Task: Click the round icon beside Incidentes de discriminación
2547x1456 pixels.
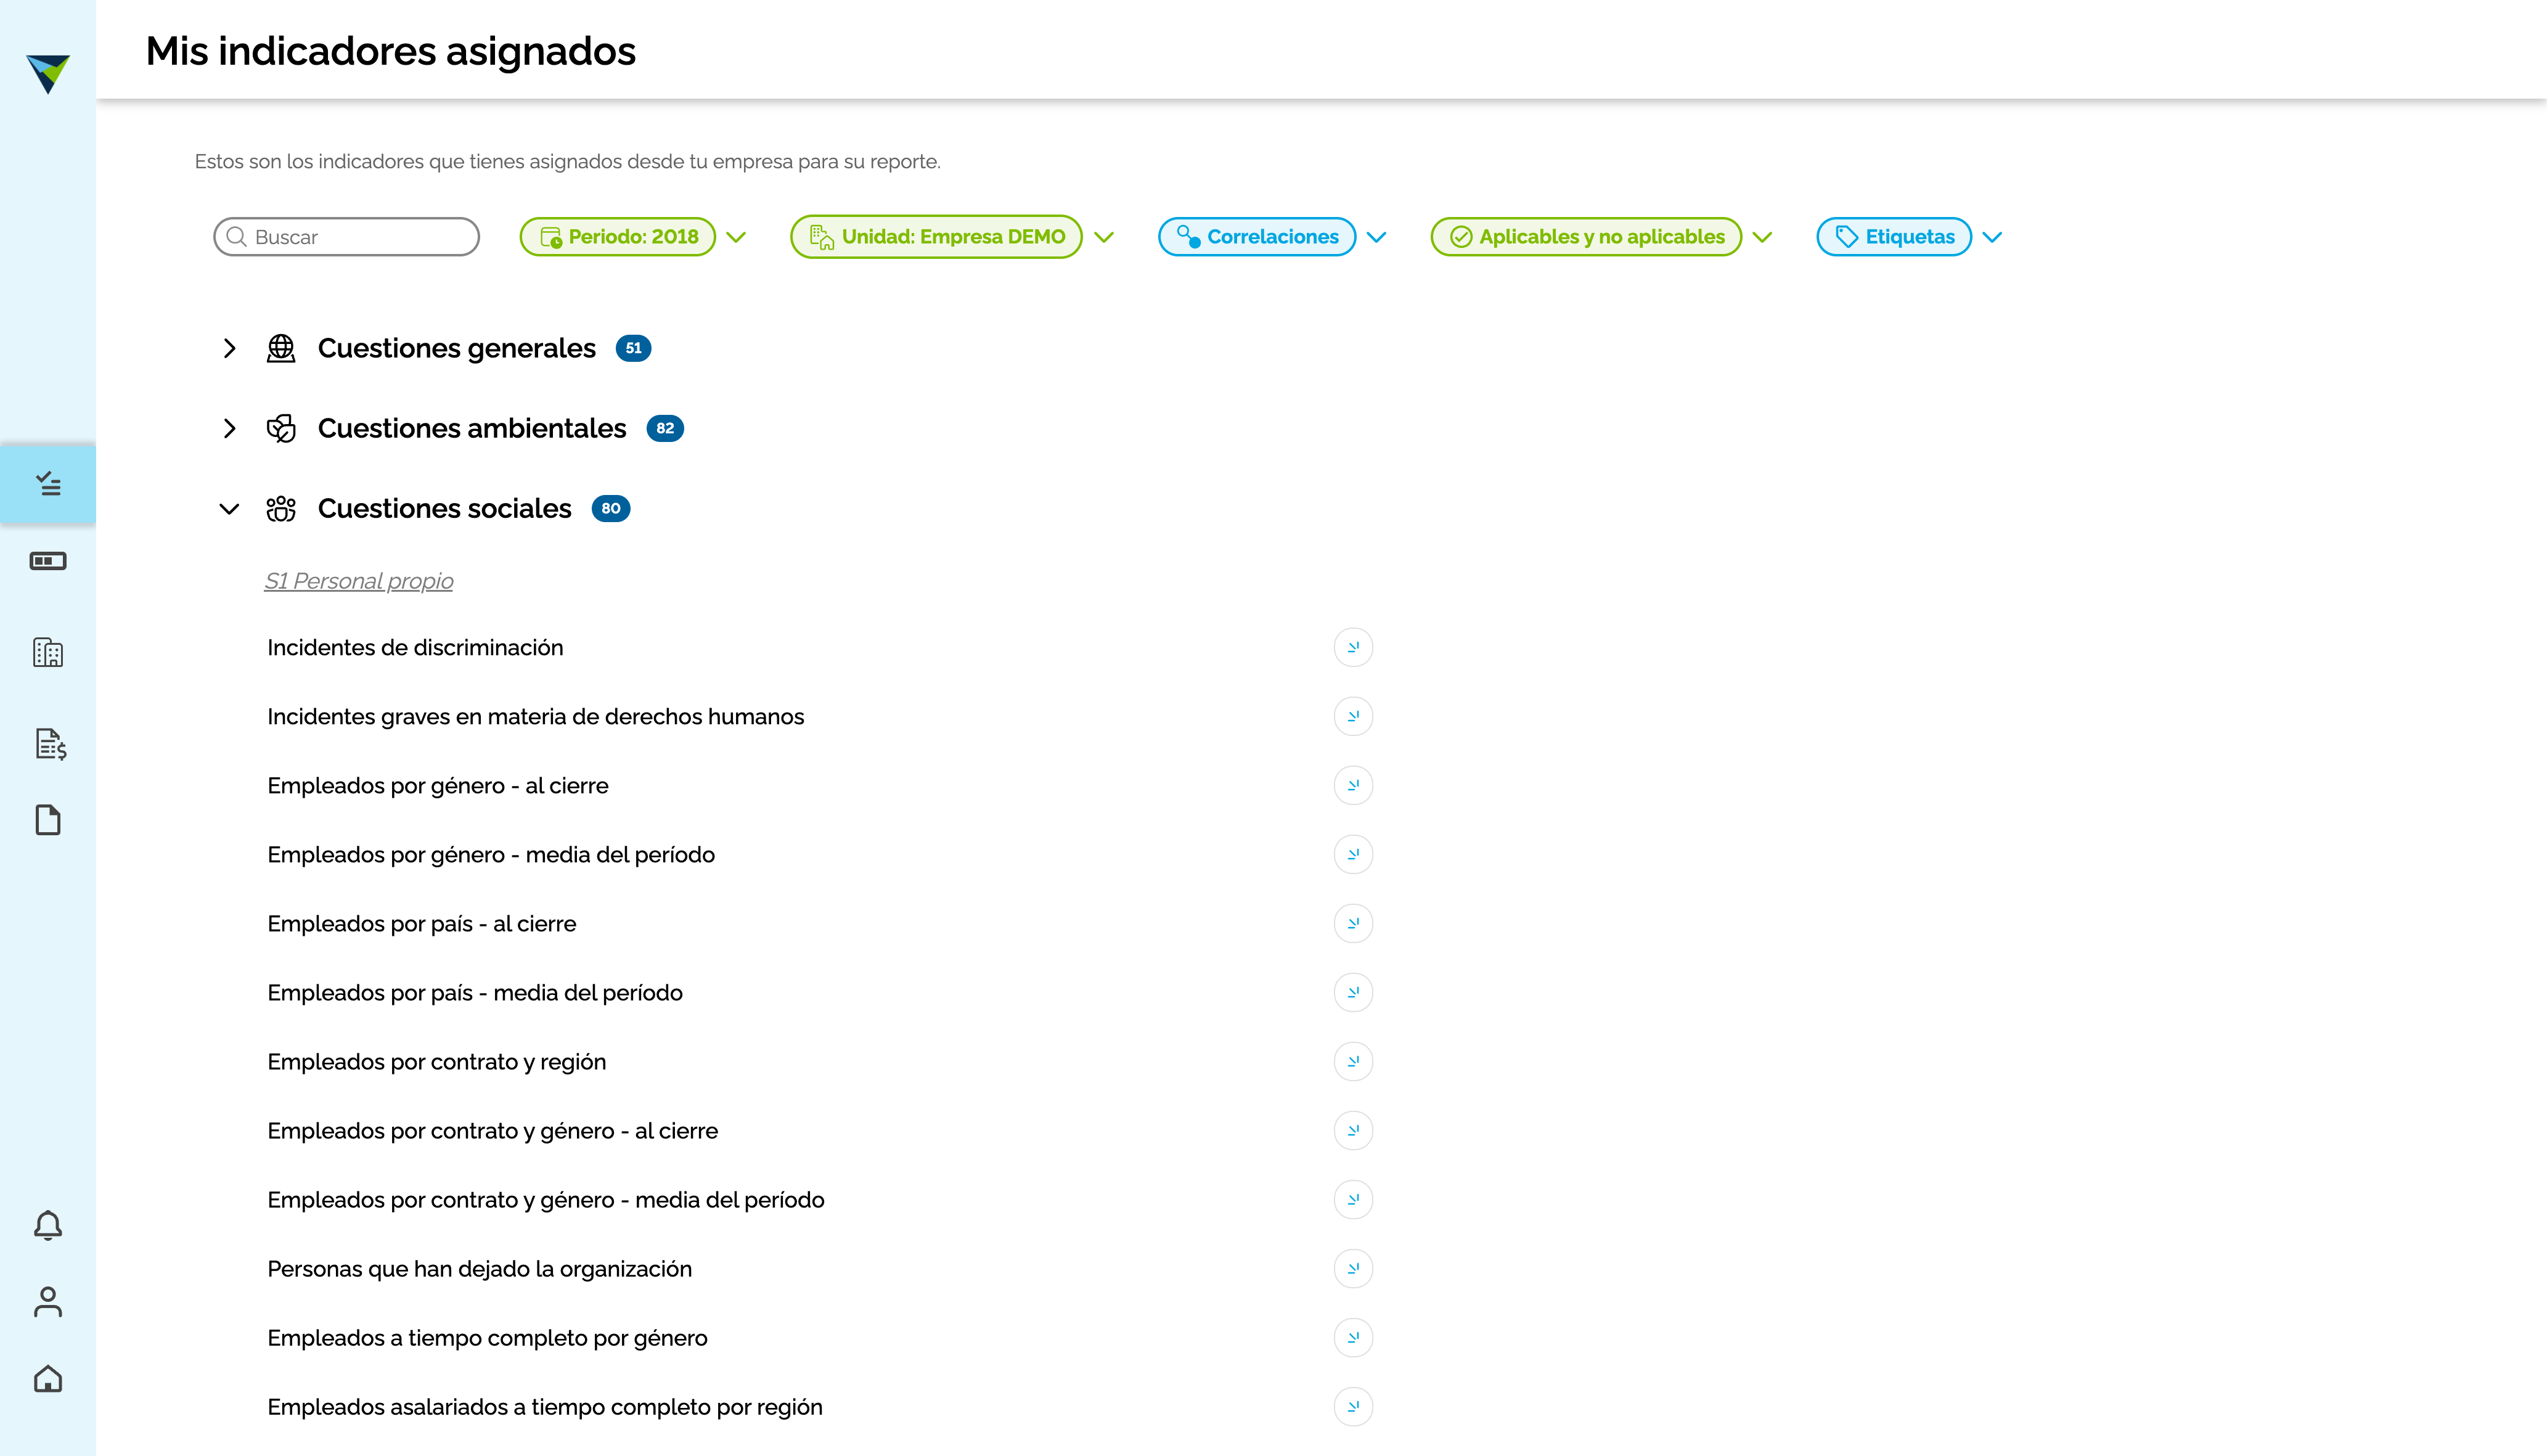Action: (x=1353, y=647)
